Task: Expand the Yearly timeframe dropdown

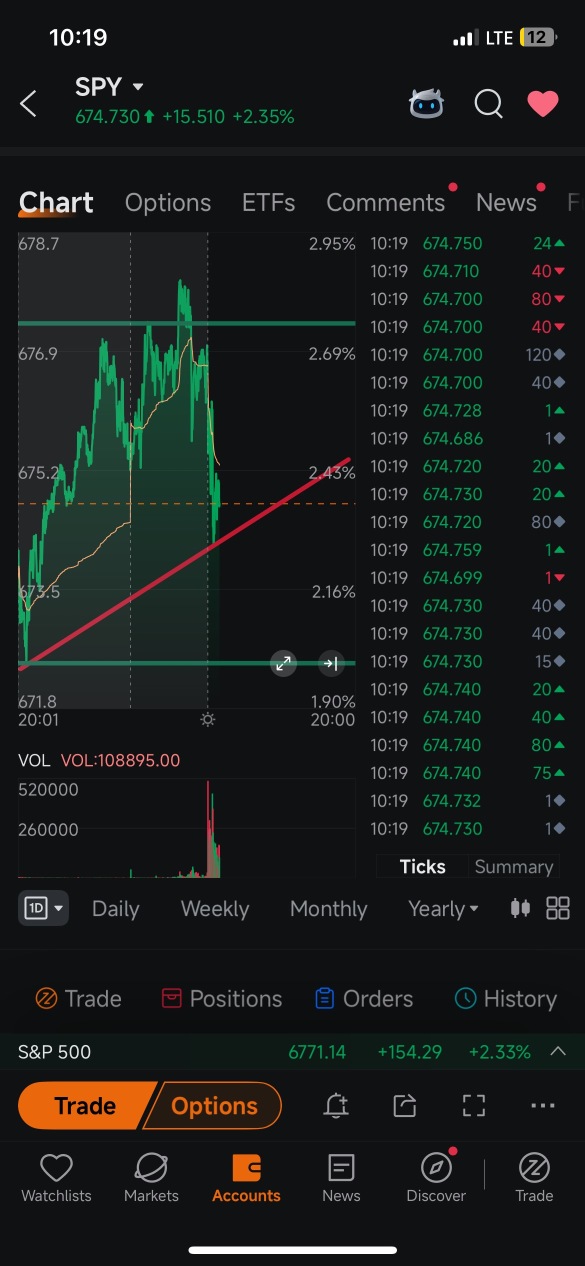Action: pos(443,908)
